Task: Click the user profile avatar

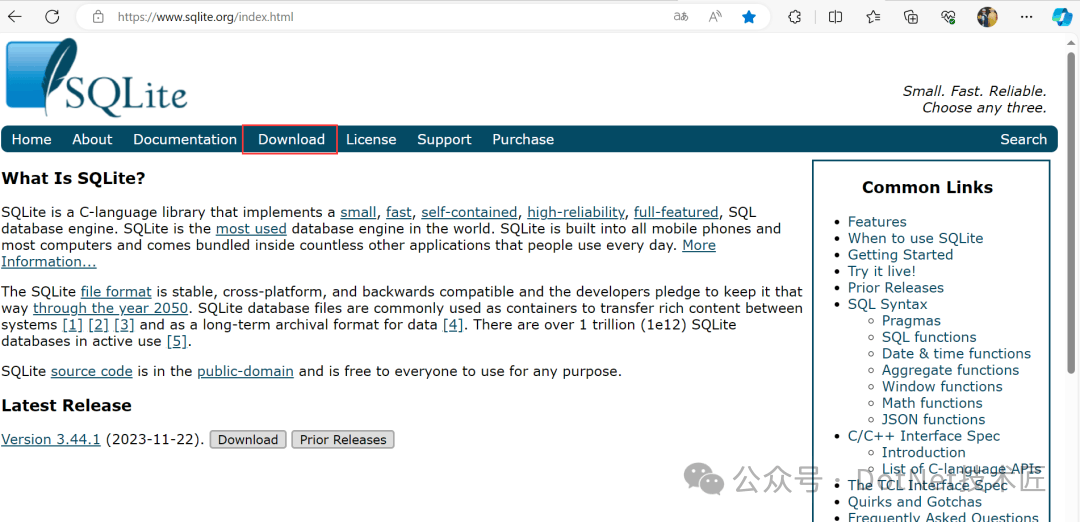Action: click(x=987, y=17)
